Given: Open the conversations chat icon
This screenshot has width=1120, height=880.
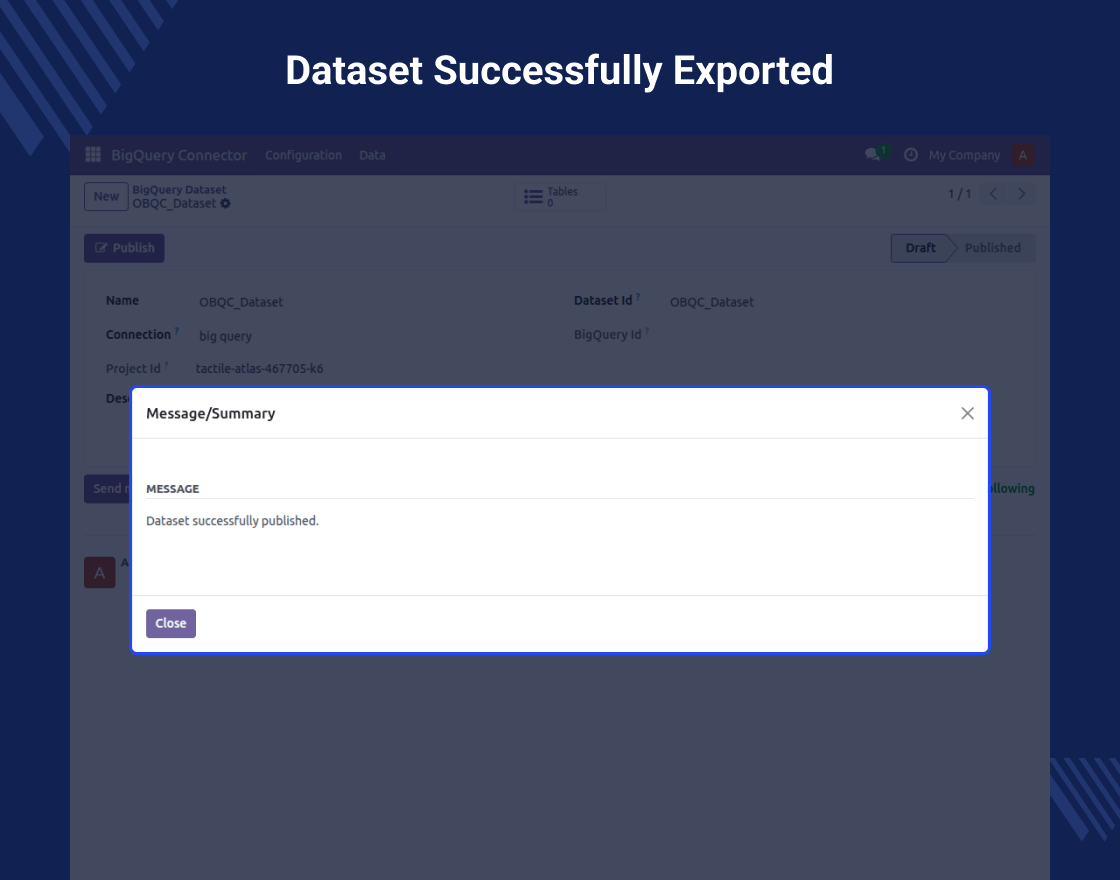Looking at the screenshot, I should pyautogui.click(x=873, y=154).
